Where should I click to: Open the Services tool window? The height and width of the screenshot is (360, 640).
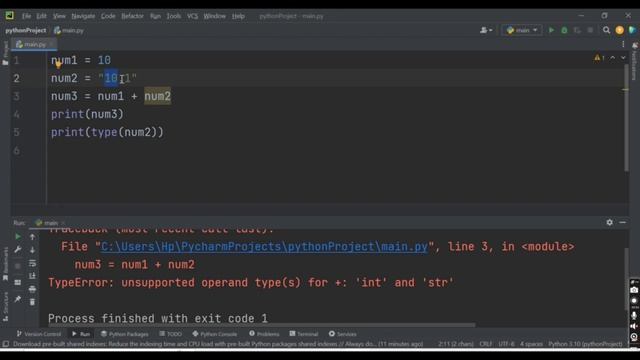tap(342, 334)
